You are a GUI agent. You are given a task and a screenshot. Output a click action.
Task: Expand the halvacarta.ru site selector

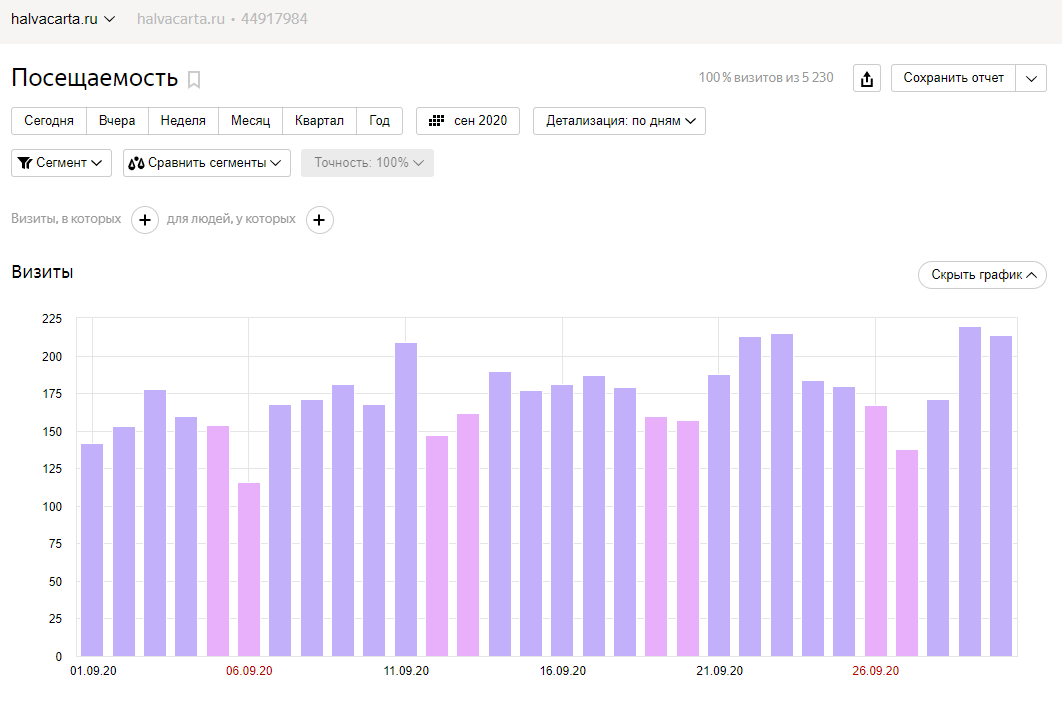tap(63, 19)
